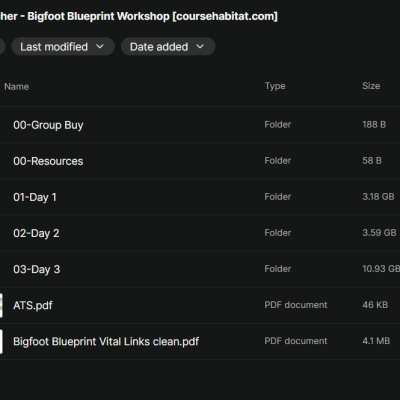
Task: Click PDF document type in Vital Links row
Action: pyautogui.click(x=296, y=341)
